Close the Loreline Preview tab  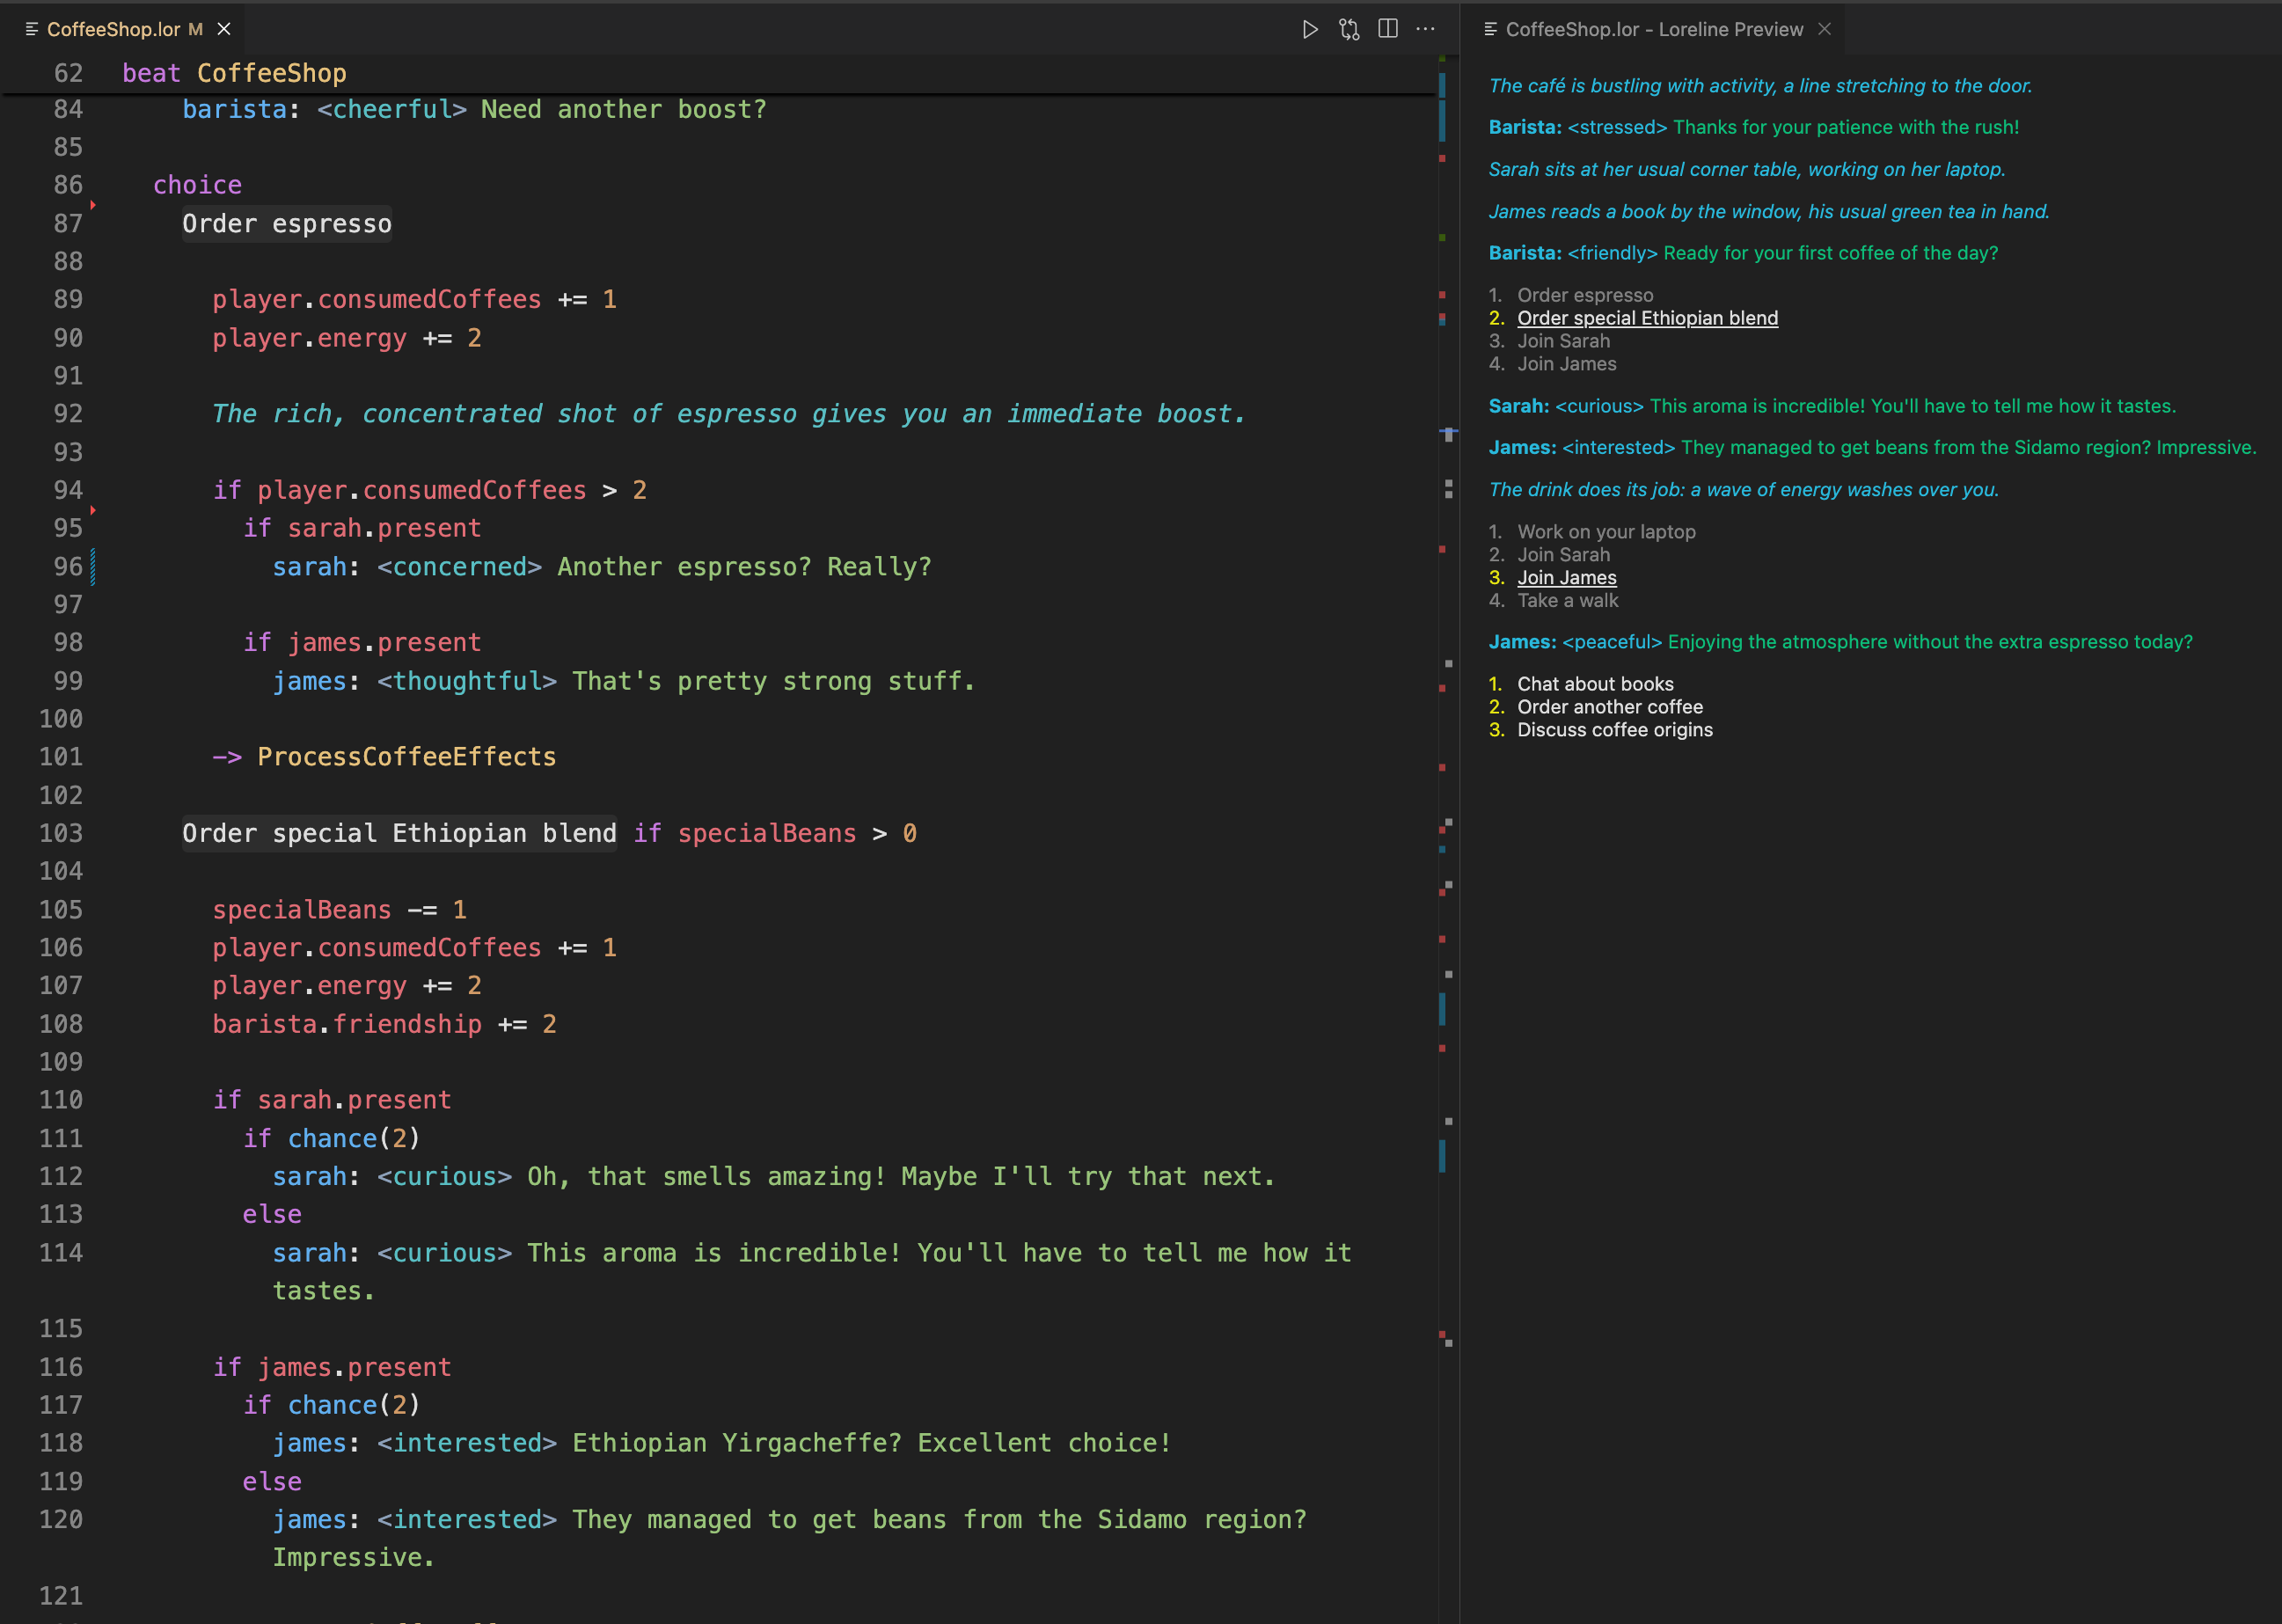coord(1826,29)
